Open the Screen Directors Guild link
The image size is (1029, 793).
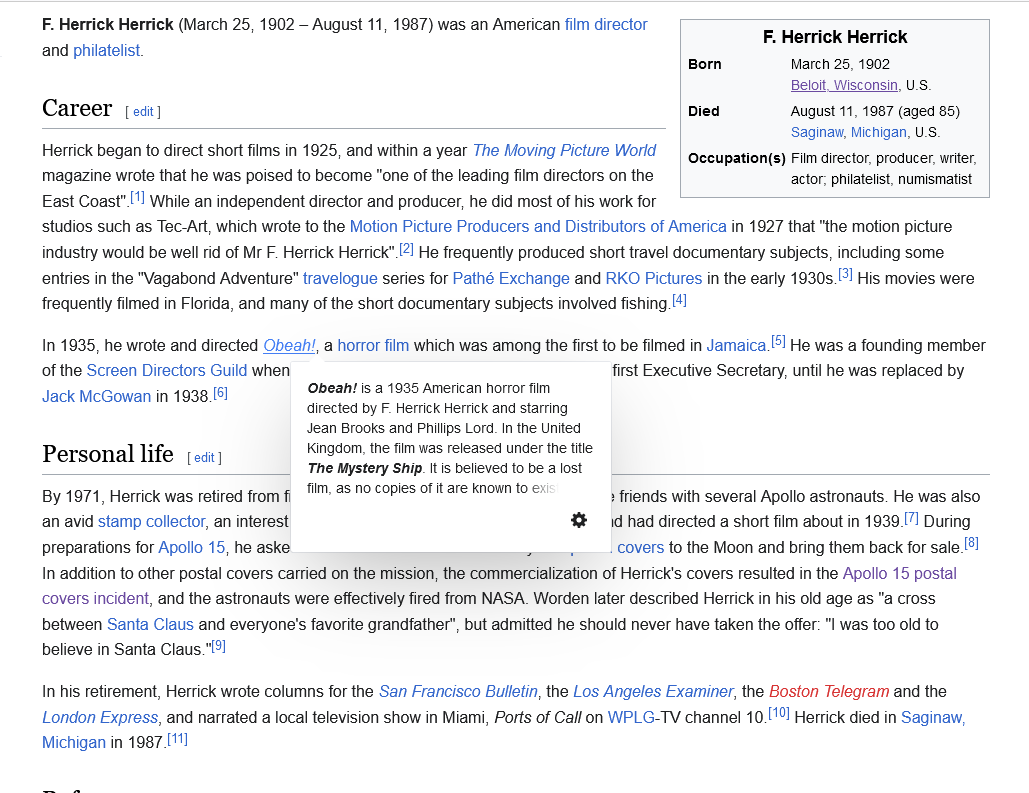coord(167,370)
